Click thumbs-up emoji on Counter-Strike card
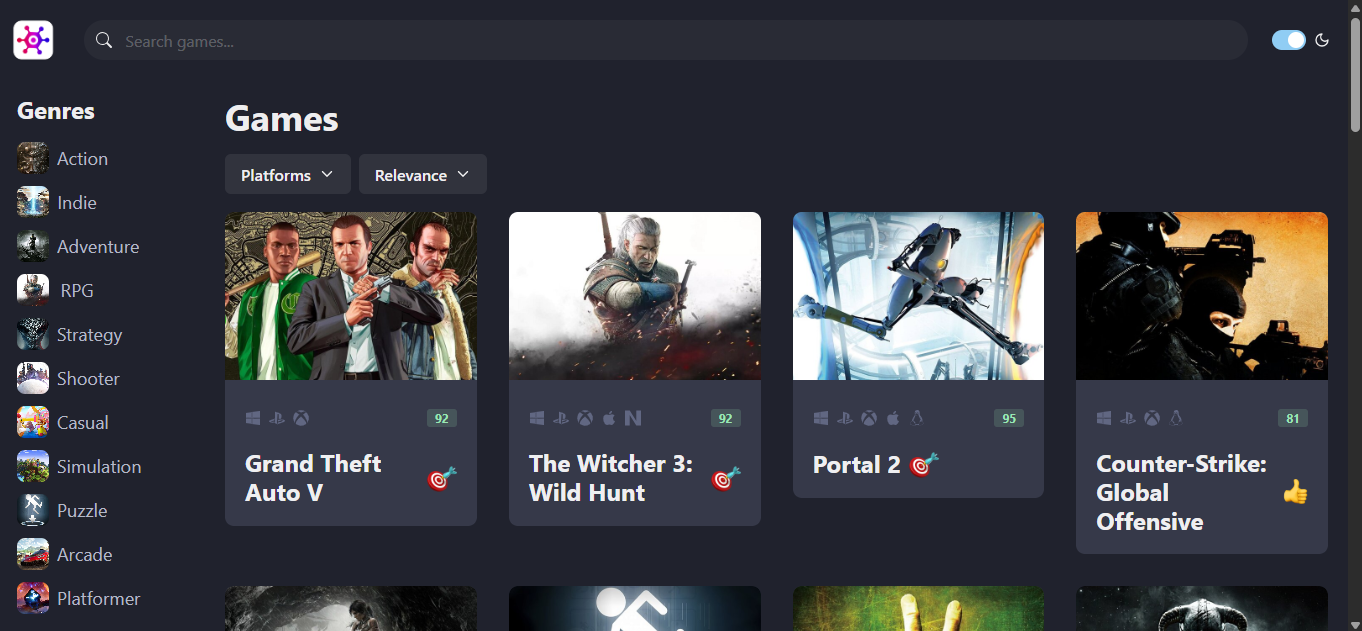 1295,492
